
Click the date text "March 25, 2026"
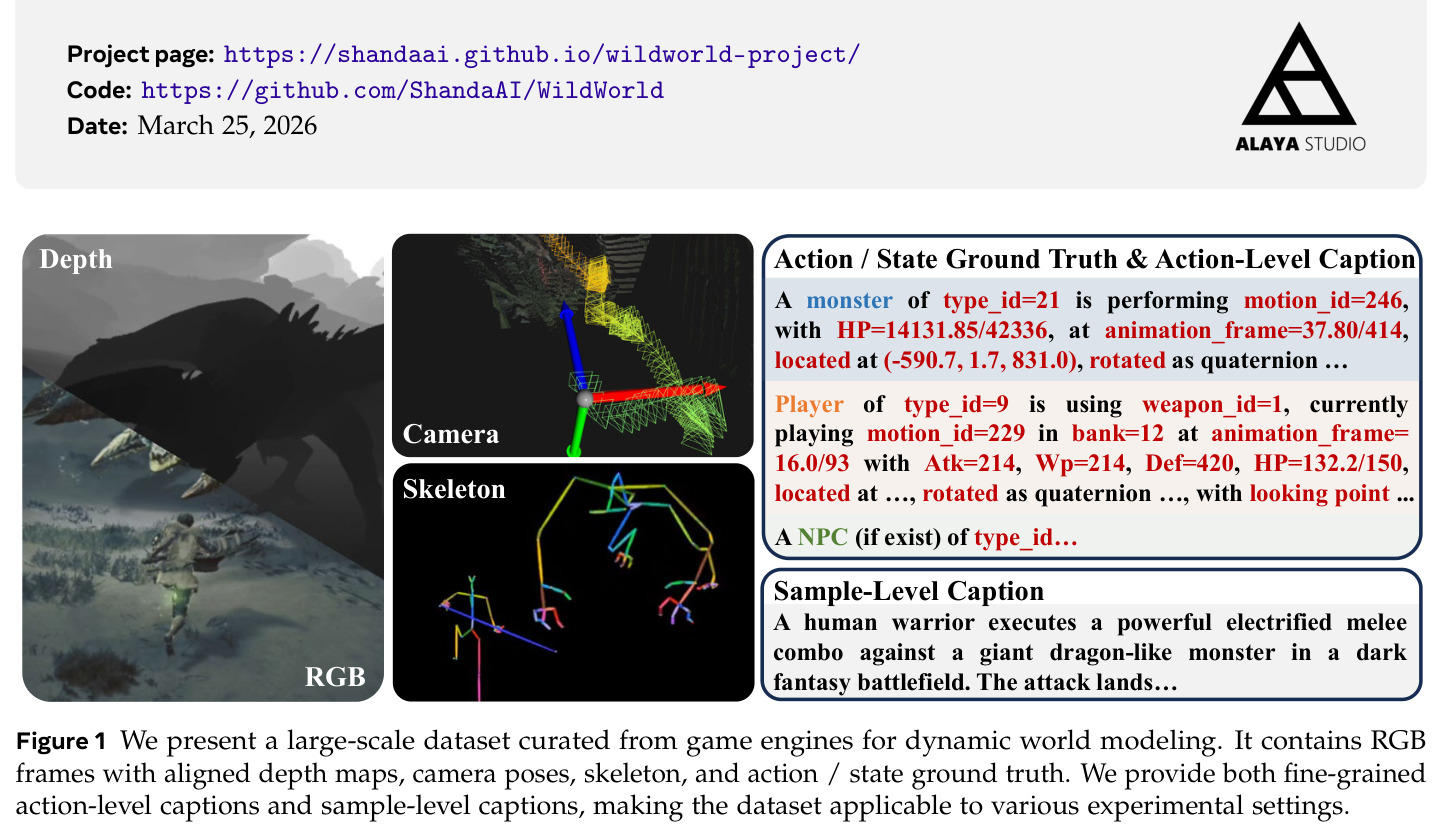(227, 126)
